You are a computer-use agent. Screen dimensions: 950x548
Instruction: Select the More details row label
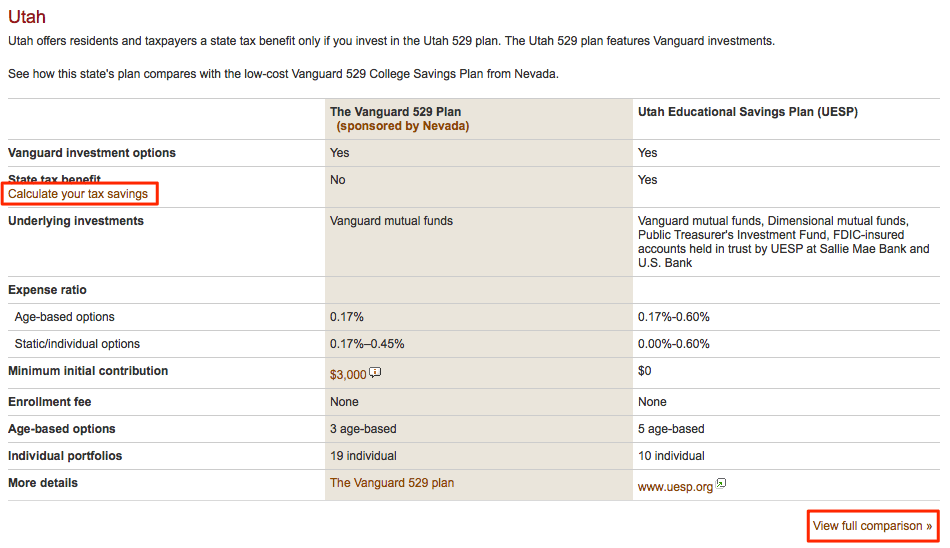pyautogui.click(x=43, y=483)
